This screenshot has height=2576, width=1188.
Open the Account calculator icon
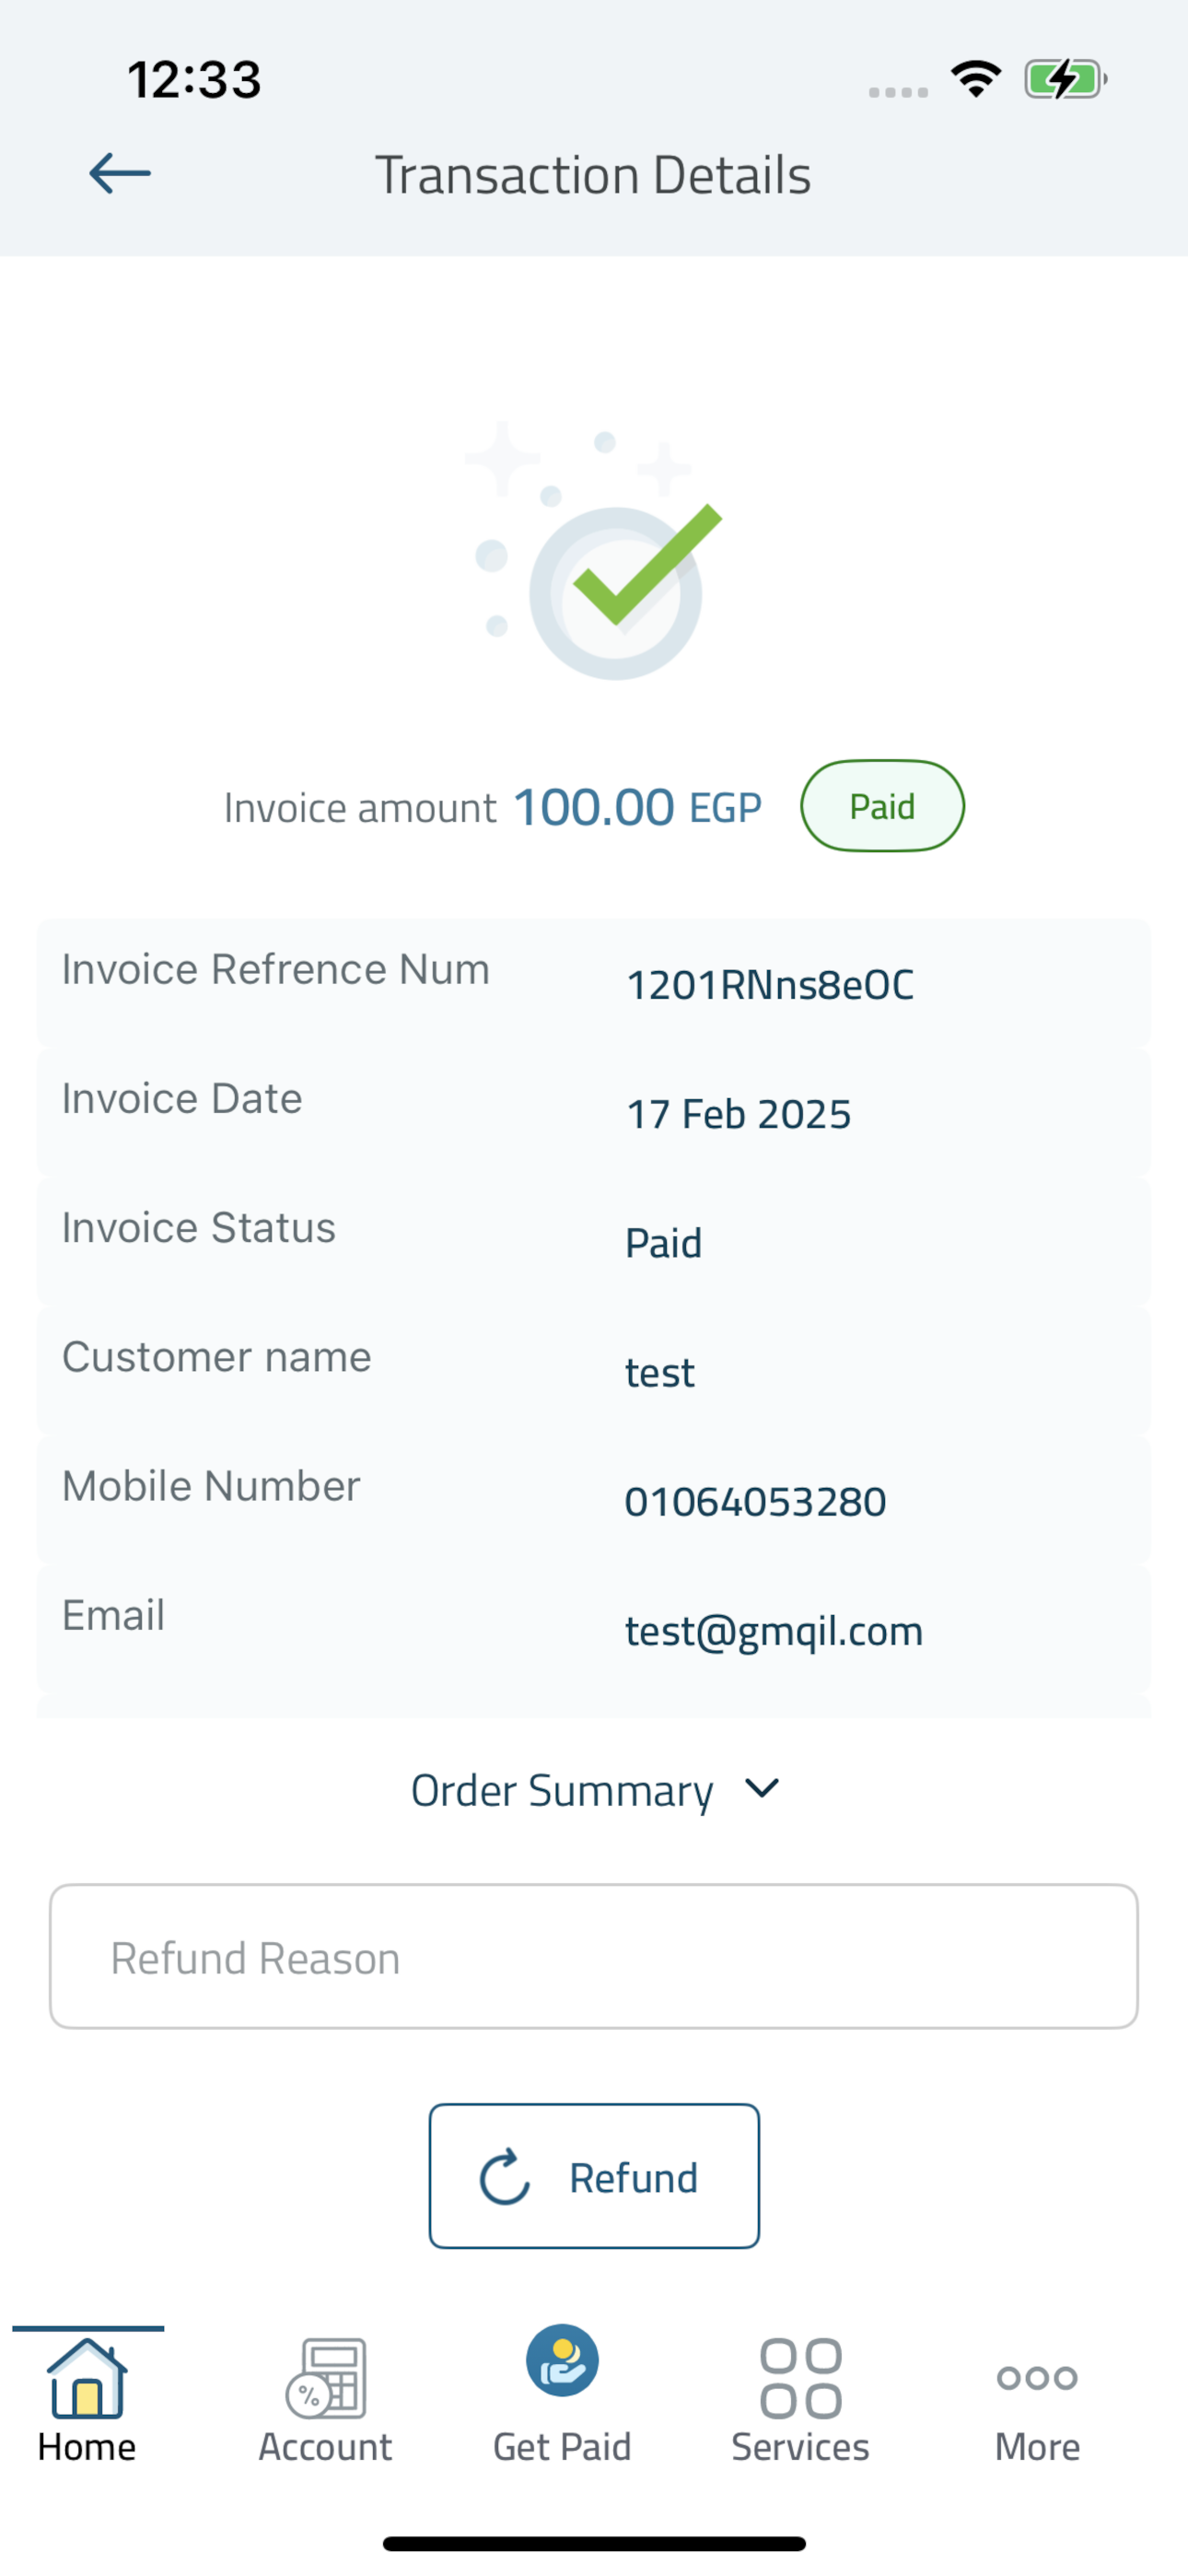(x=326, y=2378)
